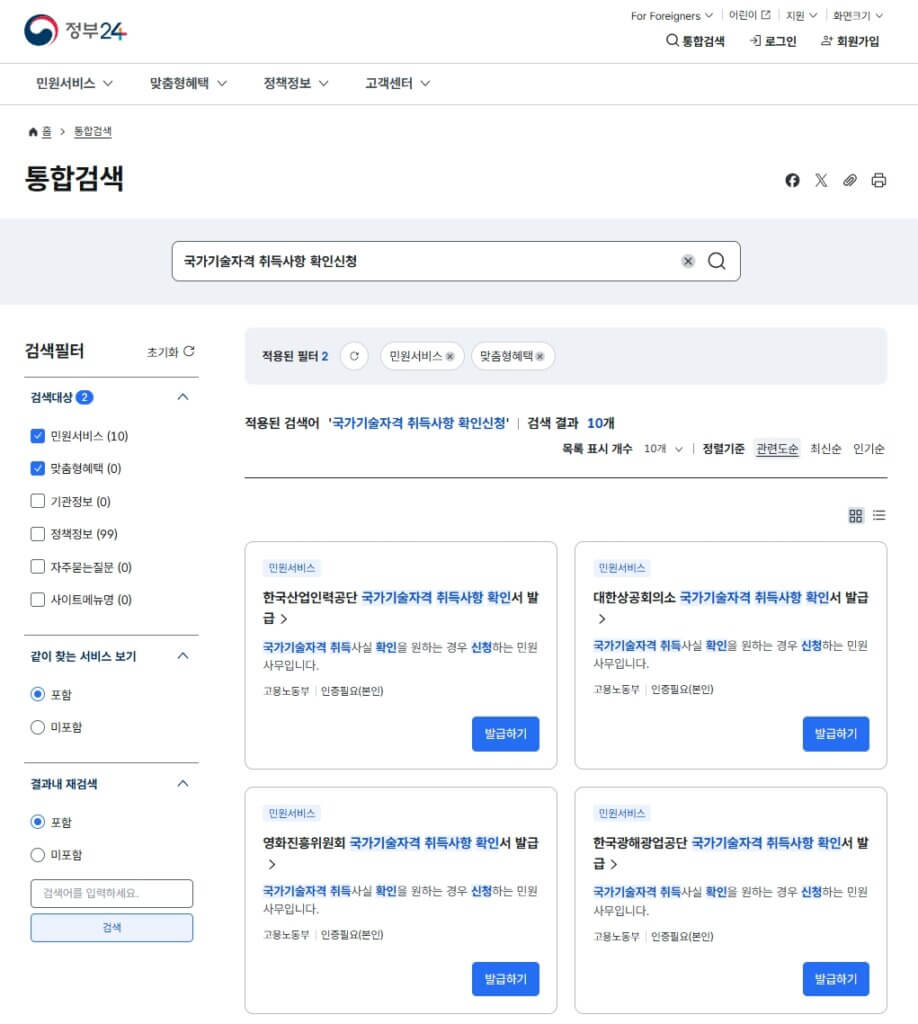This screenshot has width=918, height=1024.
Task: Select 미포함 under 결과내 재검색
Action: point(38,854)
